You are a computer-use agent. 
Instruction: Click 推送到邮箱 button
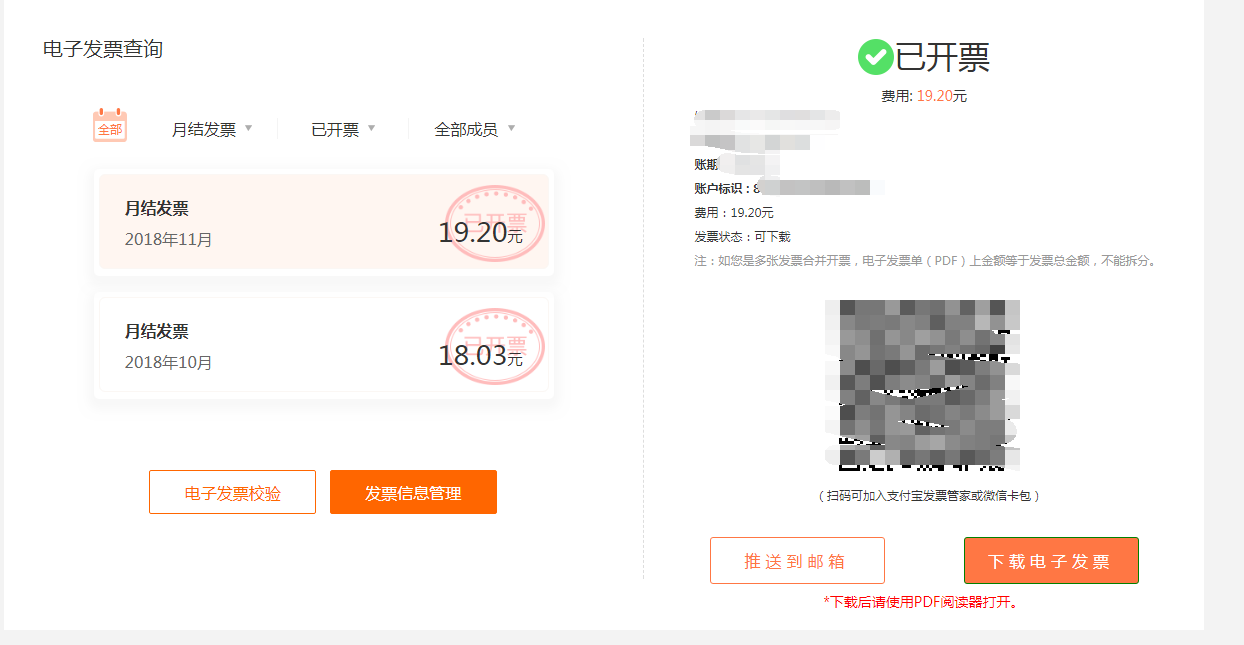(x=797, y=560)
